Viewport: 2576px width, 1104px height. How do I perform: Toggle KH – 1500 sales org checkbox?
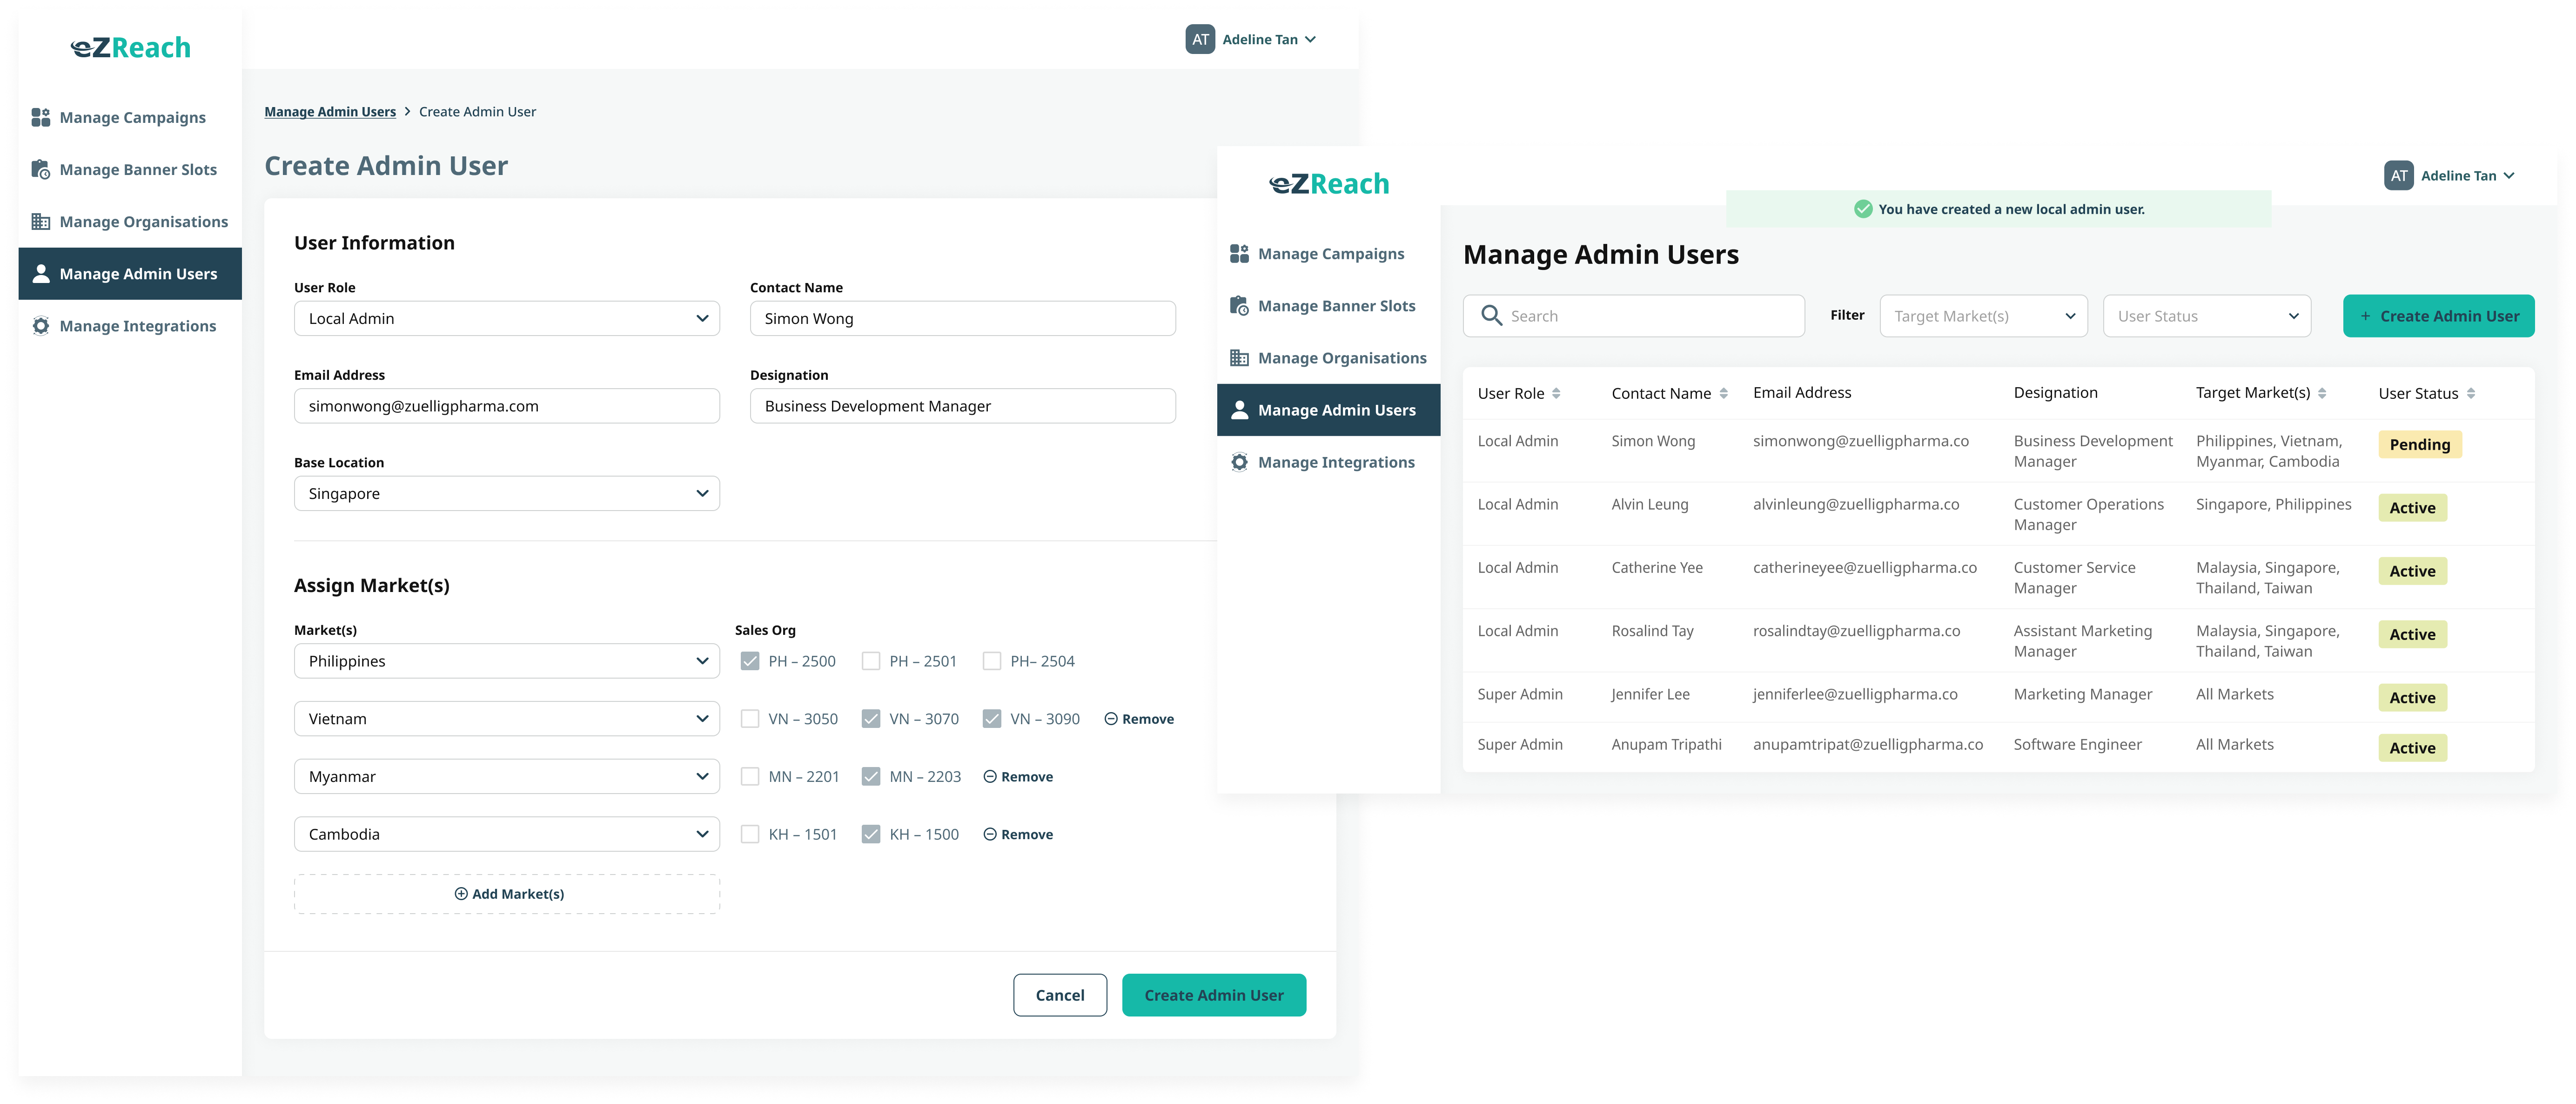click(x=871, y=834)
